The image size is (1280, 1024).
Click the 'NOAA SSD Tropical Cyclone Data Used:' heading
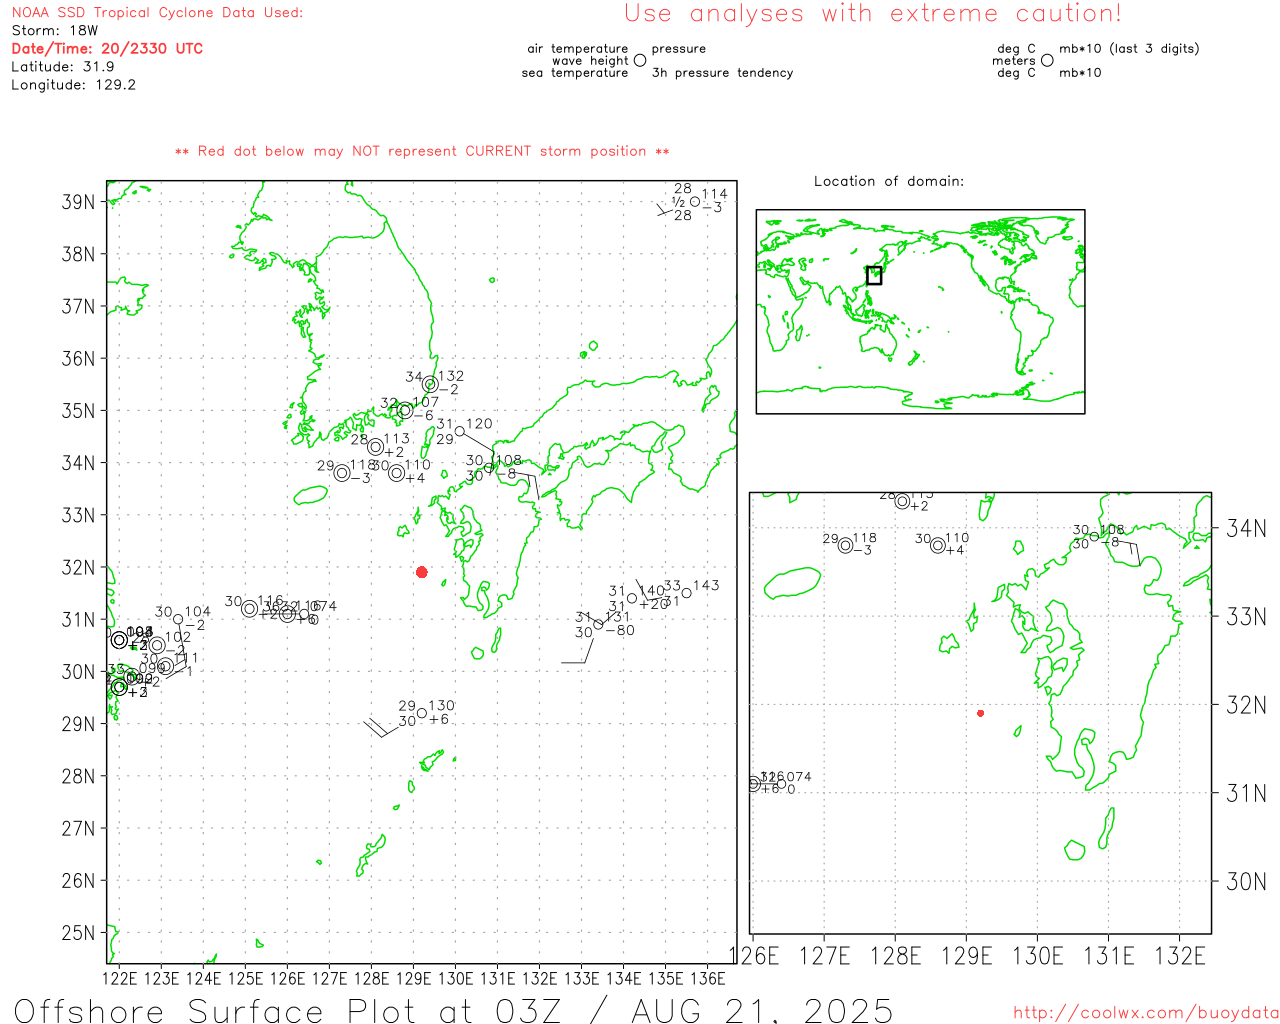tap(157, 13)
